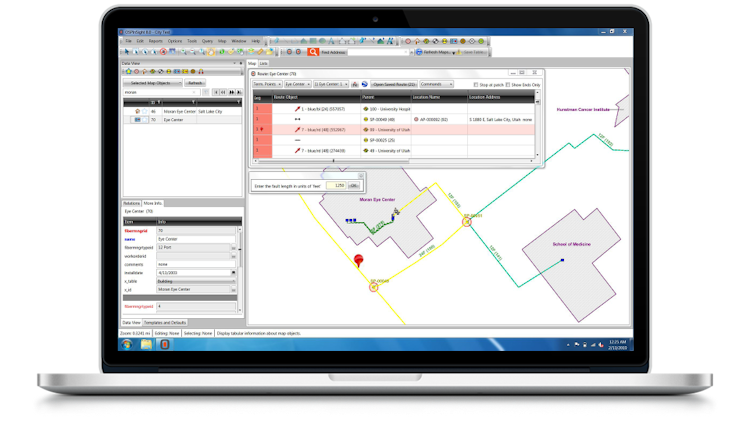This screenshot has width=750, height=422.
Task: Click the Refresh button in Data View
Action: pos(195,83)
